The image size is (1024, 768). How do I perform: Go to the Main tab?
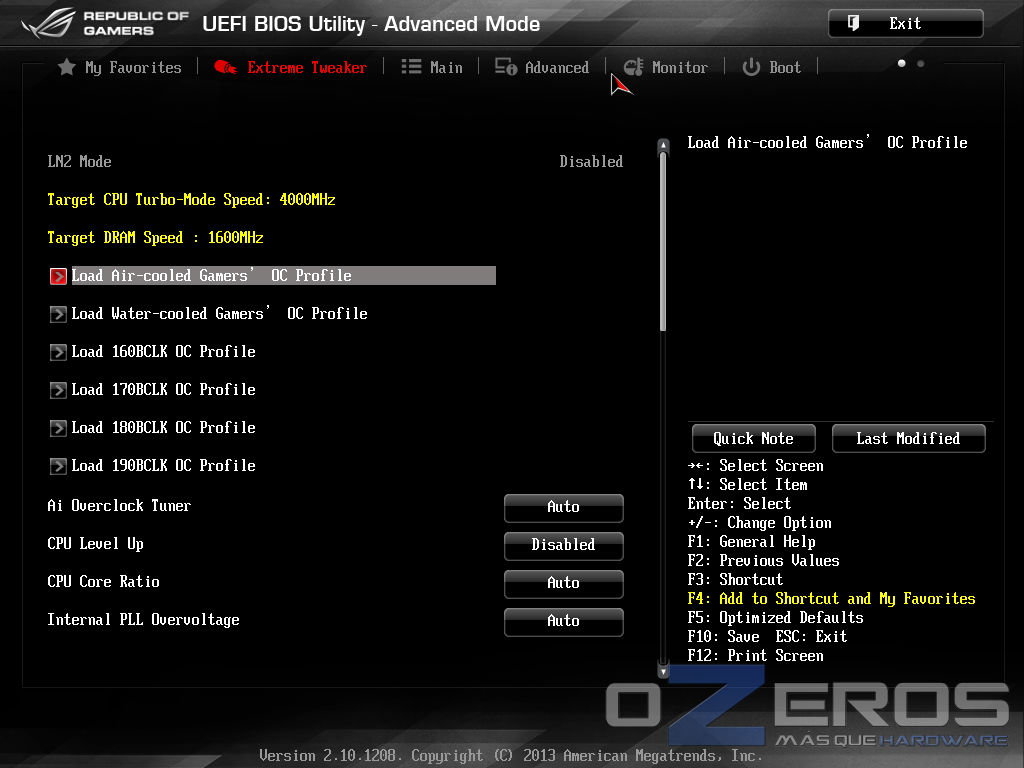tap(432, 67)
